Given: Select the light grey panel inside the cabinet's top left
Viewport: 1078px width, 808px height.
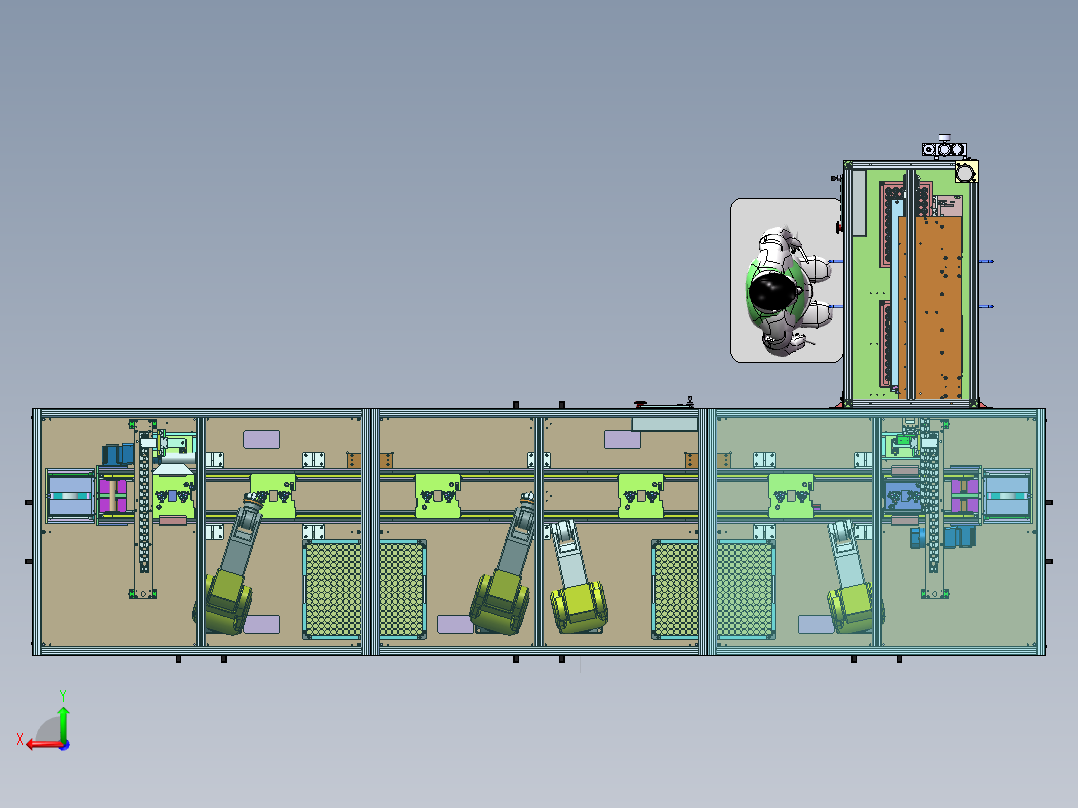Looking at the screenshot, I should click(858, 204).
